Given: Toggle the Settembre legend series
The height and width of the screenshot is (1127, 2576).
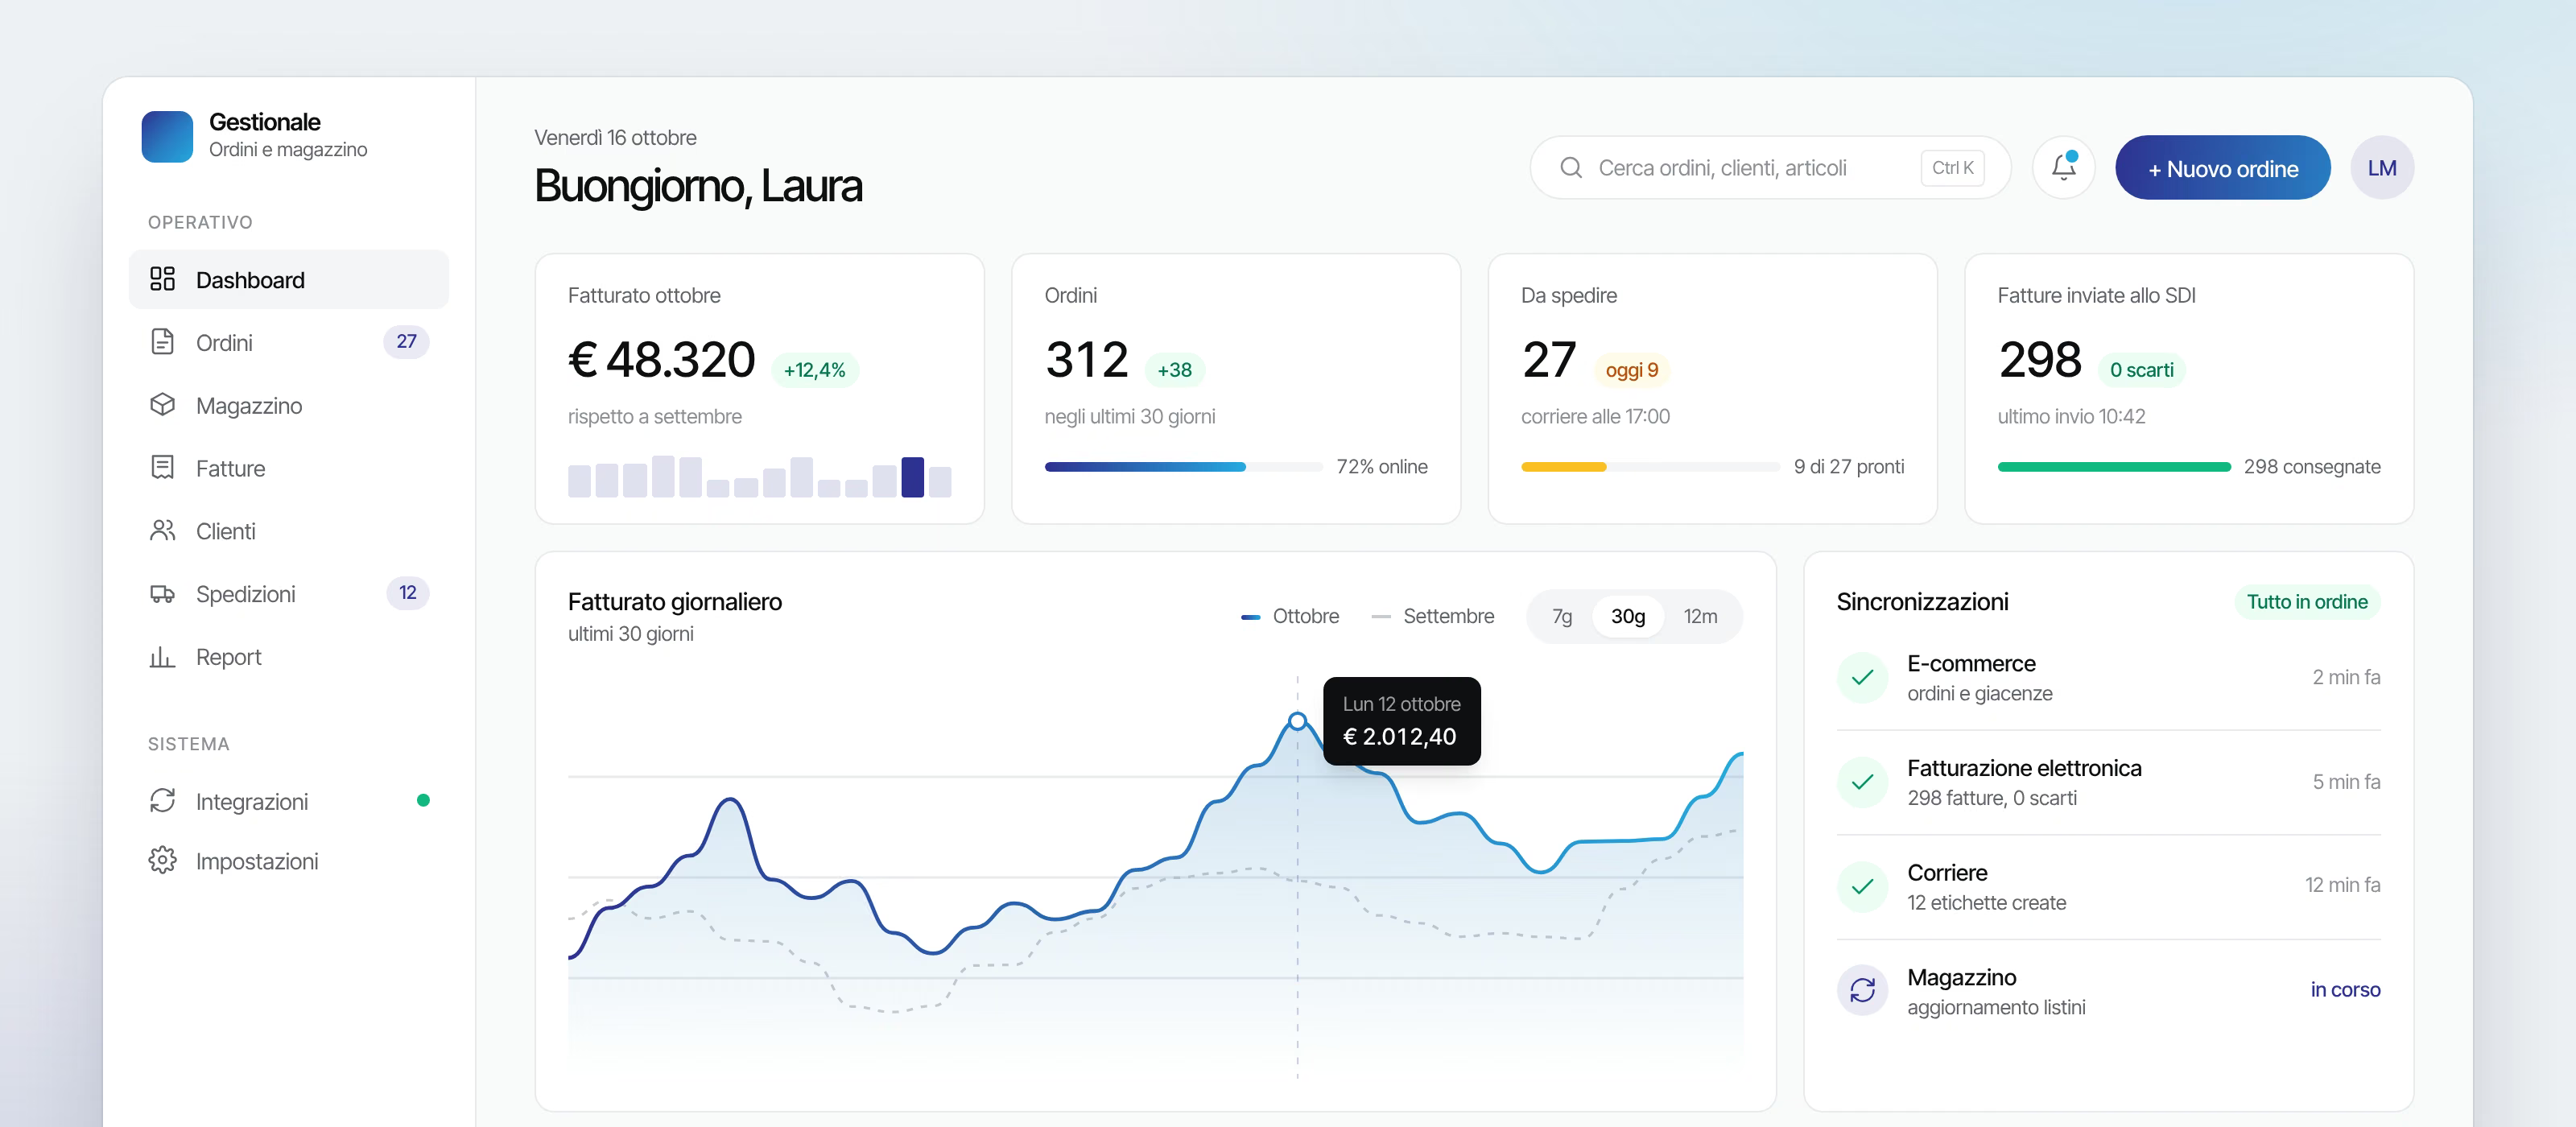Looking at the screenshot, I should point(1433,616).
